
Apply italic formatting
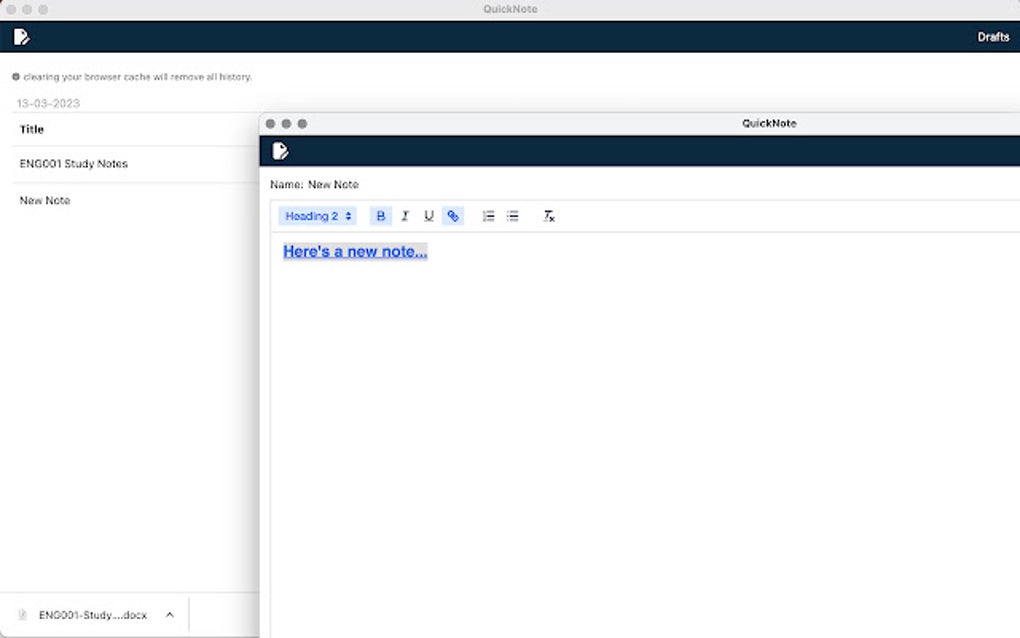pyautogui.click(x=405, y=215)
